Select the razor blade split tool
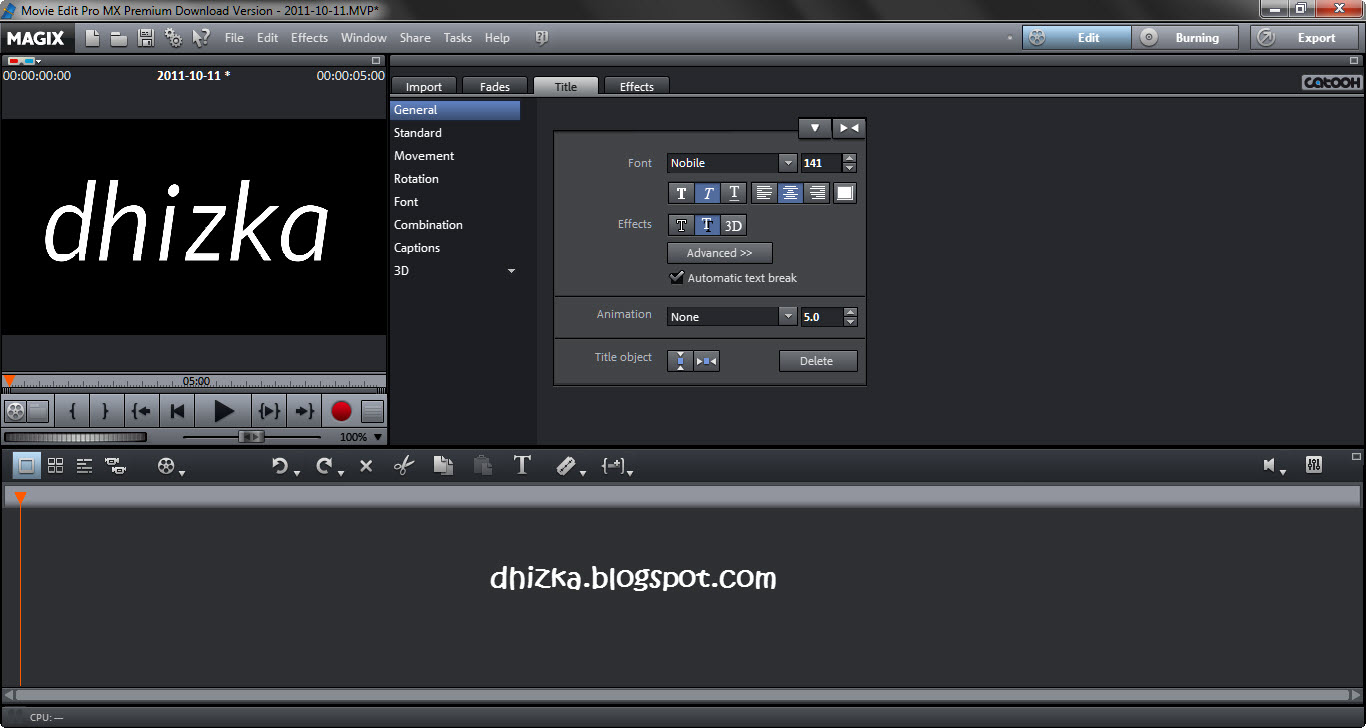The image size is (1366, 728). tap(565, 465)
